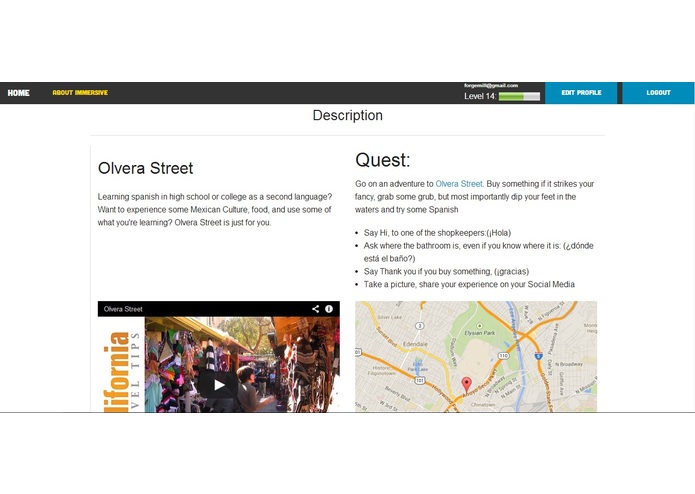Click the forgemill@gmail.com account email
The height and width of the screenshot is (494, 695).
click(x=491, y=86)
